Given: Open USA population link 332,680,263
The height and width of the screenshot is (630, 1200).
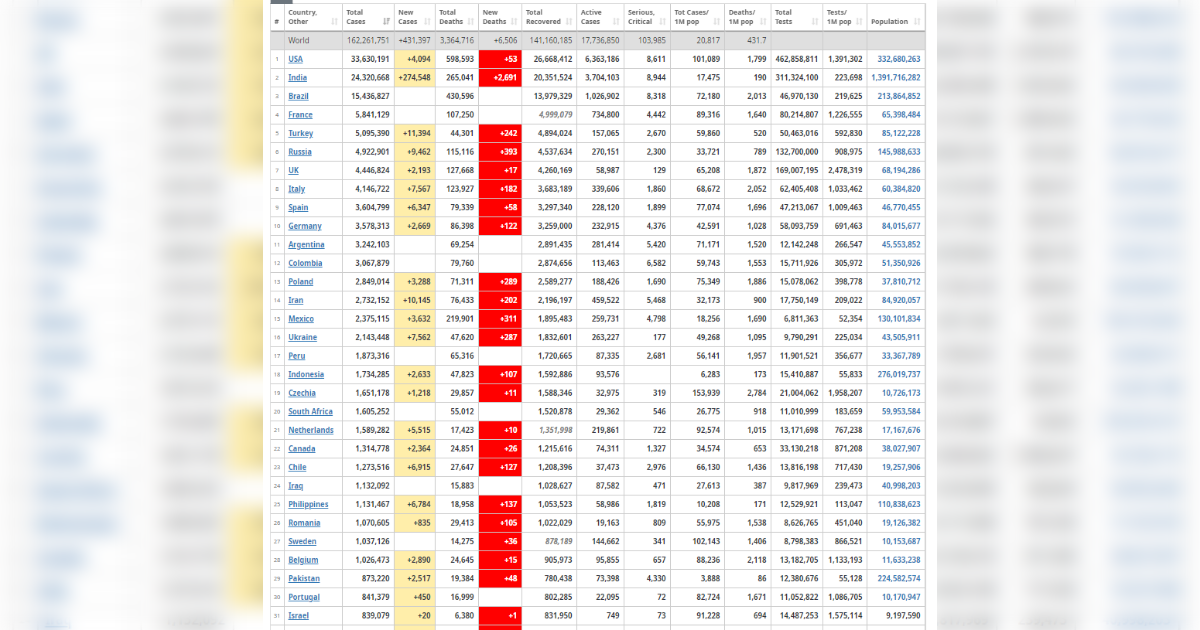Looking at the screenshot, I should coord(899,59).
